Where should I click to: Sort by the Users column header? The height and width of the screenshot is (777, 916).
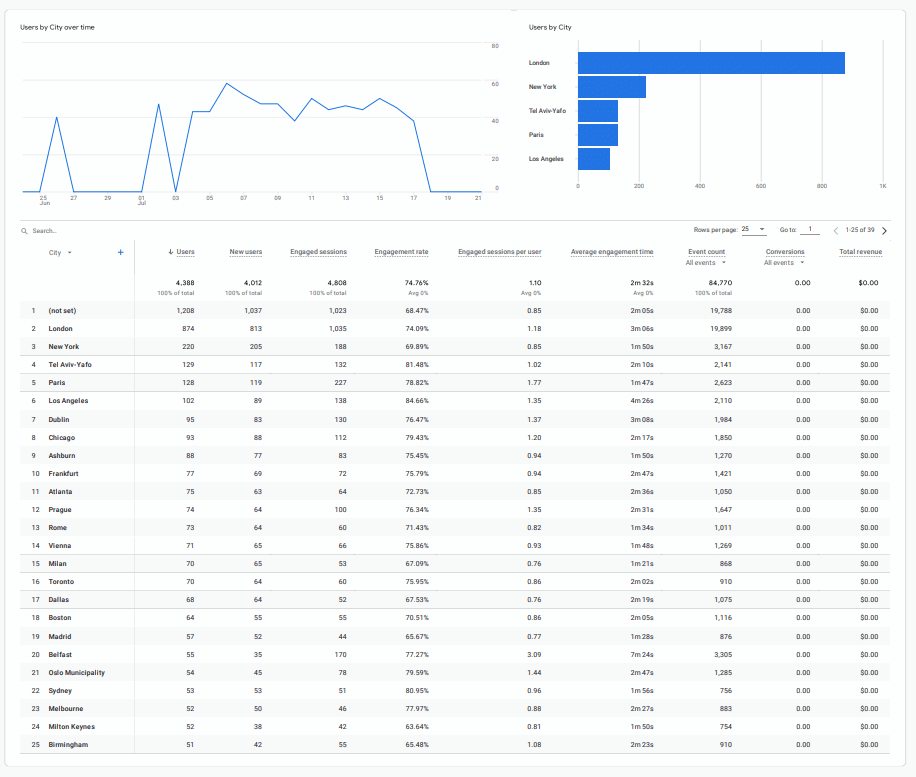pos(185,252)
